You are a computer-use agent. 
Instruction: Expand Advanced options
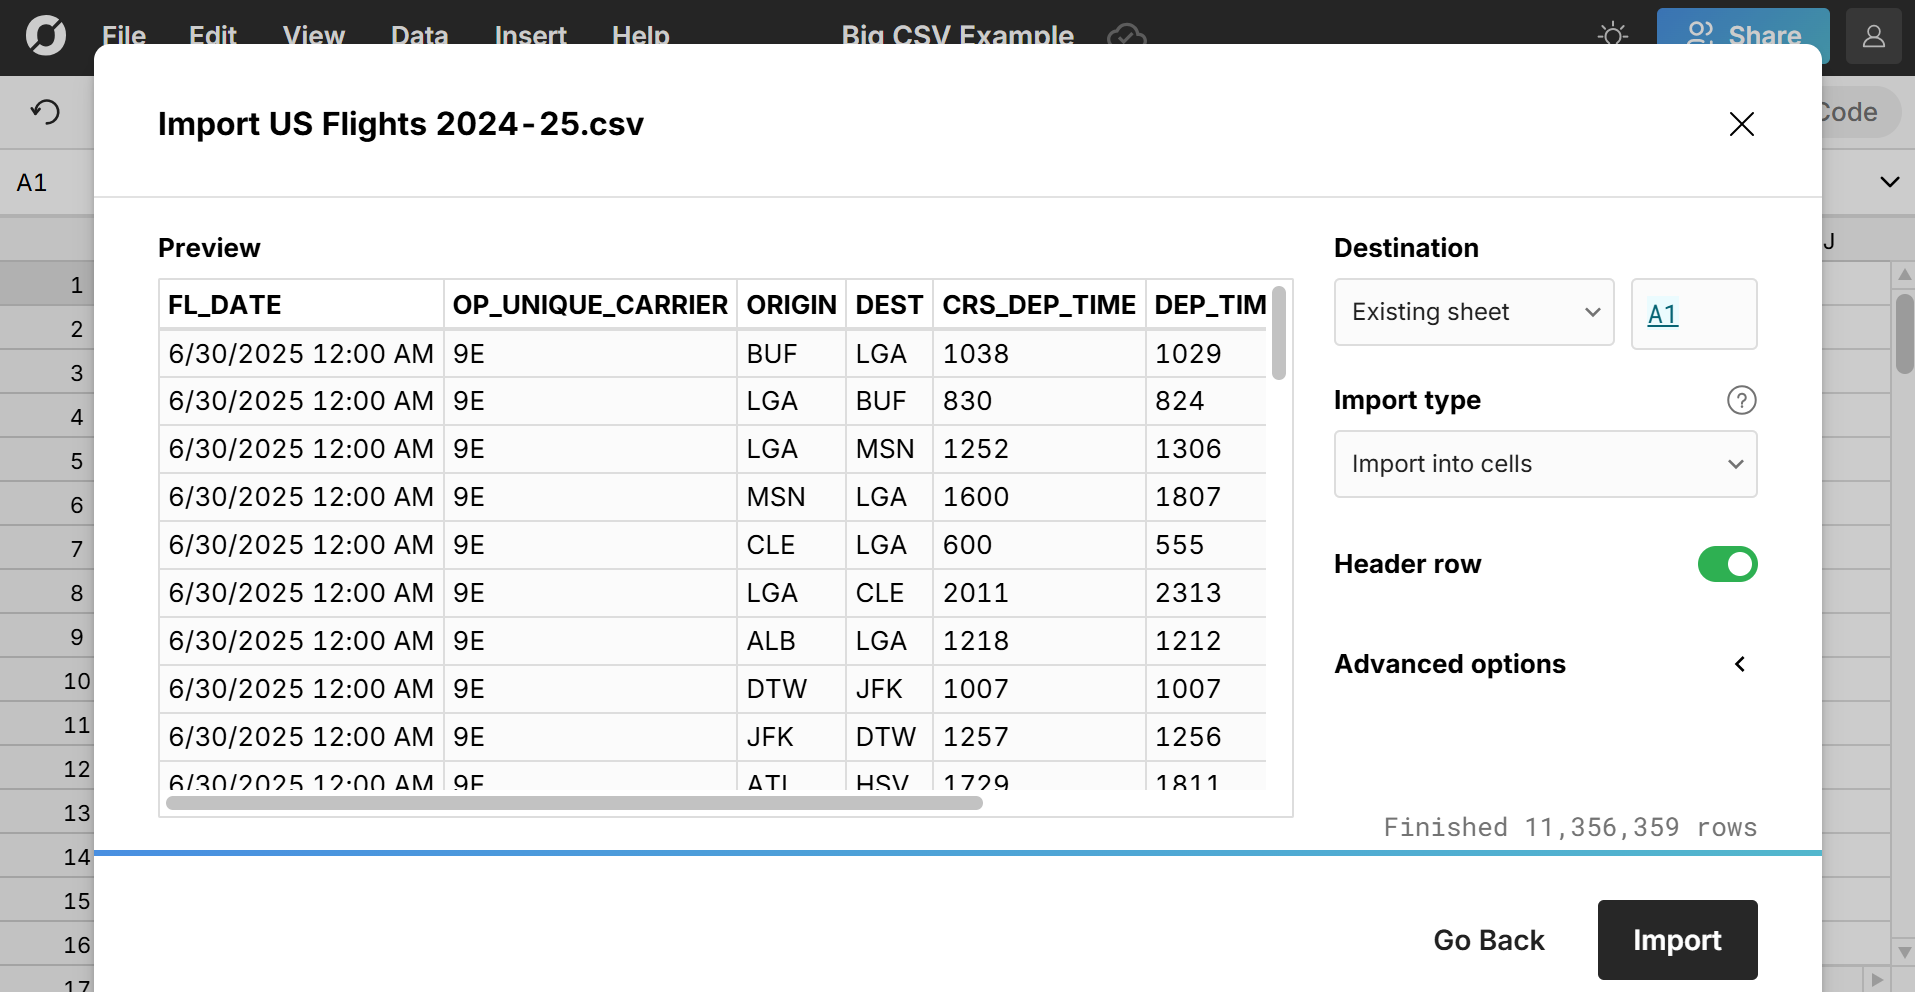pos(1739,664)
